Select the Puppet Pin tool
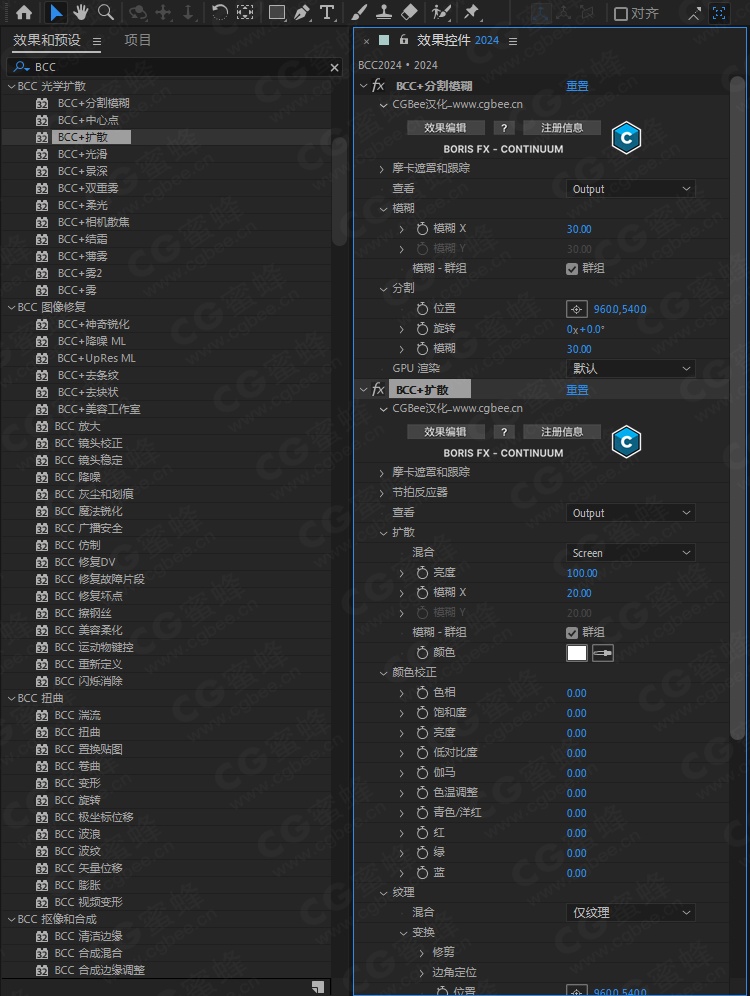The image size is (750, 996). [471, 12]
